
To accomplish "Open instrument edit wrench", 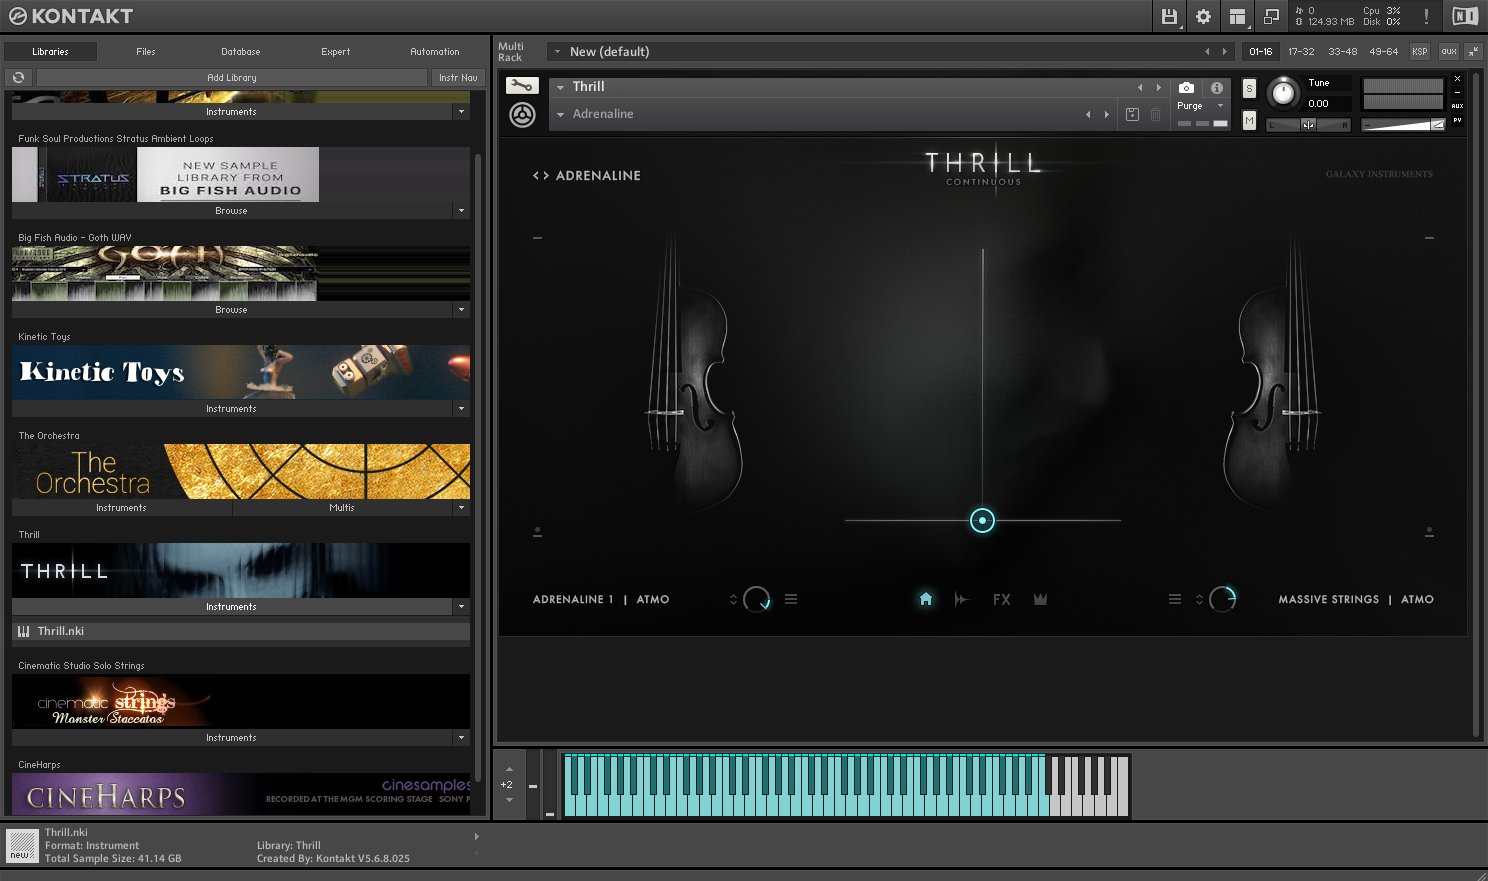I will coord(522,86).
